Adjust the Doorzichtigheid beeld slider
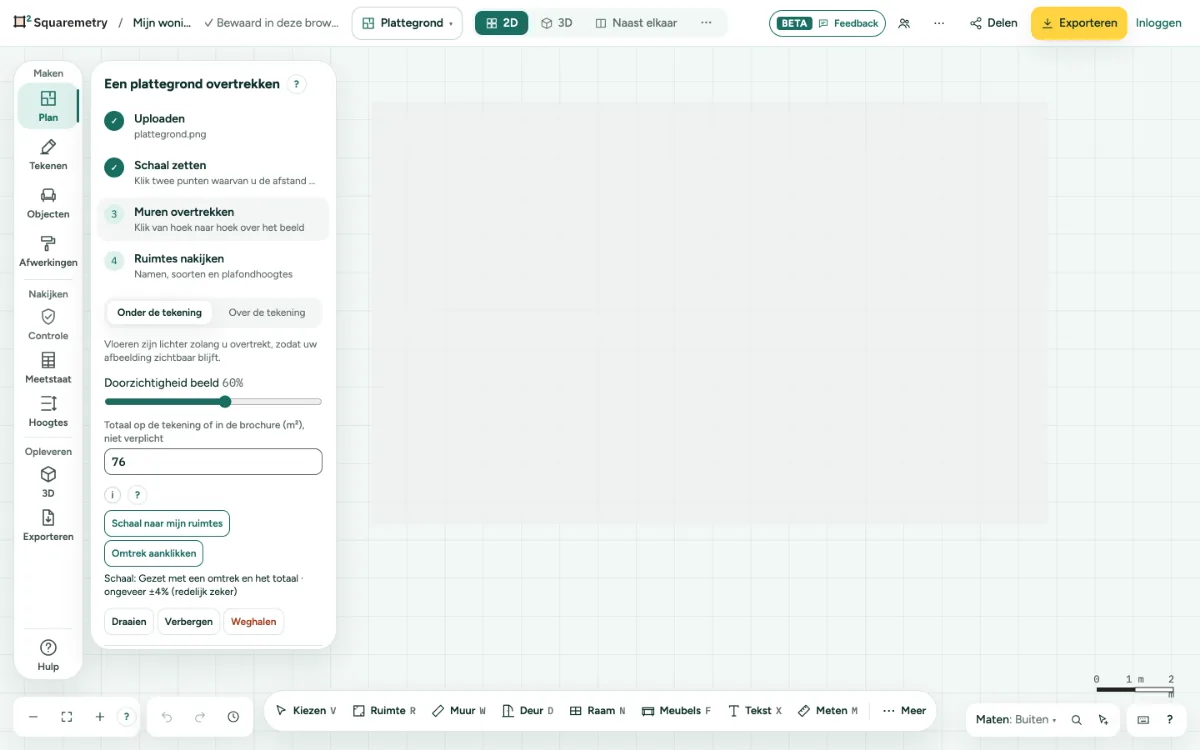Image resolution: width=1200 pixels, height=750 pixels. pos(213,402)
